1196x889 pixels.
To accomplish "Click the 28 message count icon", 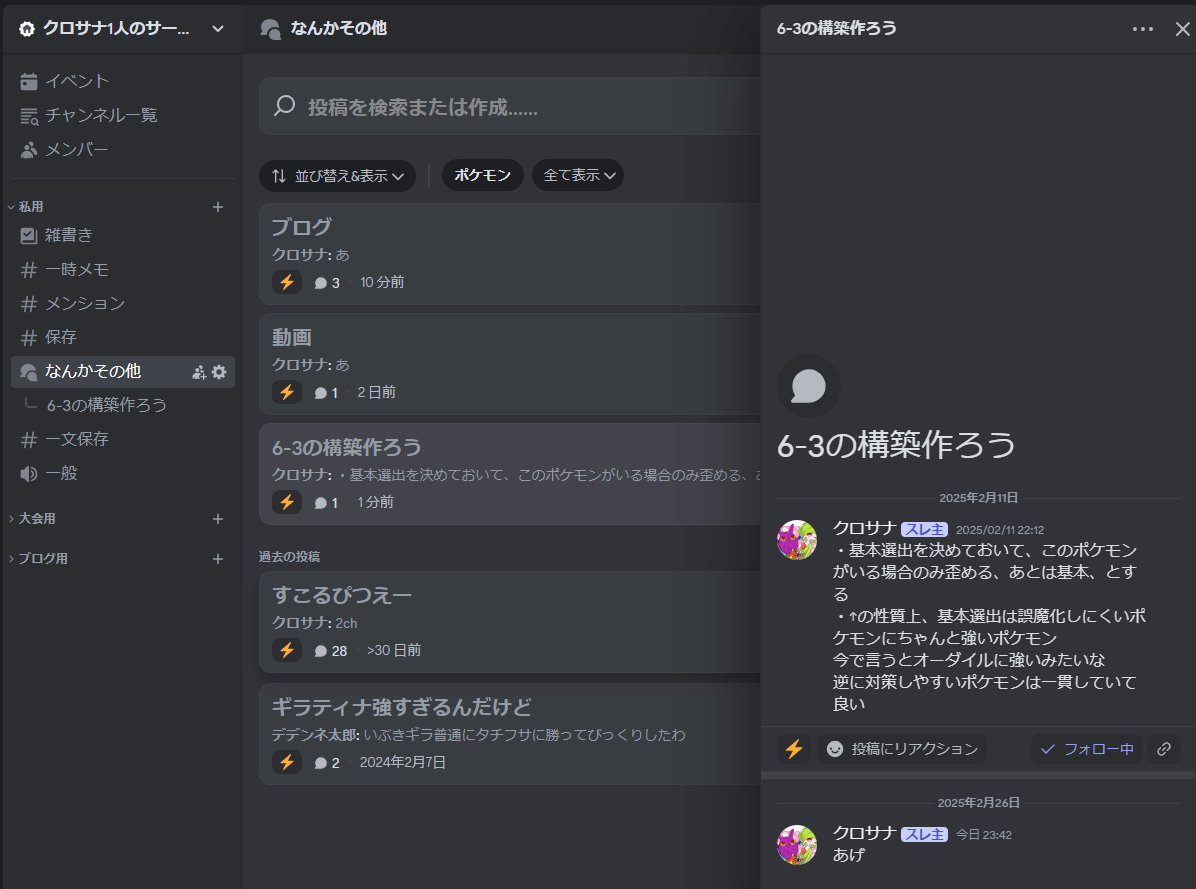I will pos(320,651).
